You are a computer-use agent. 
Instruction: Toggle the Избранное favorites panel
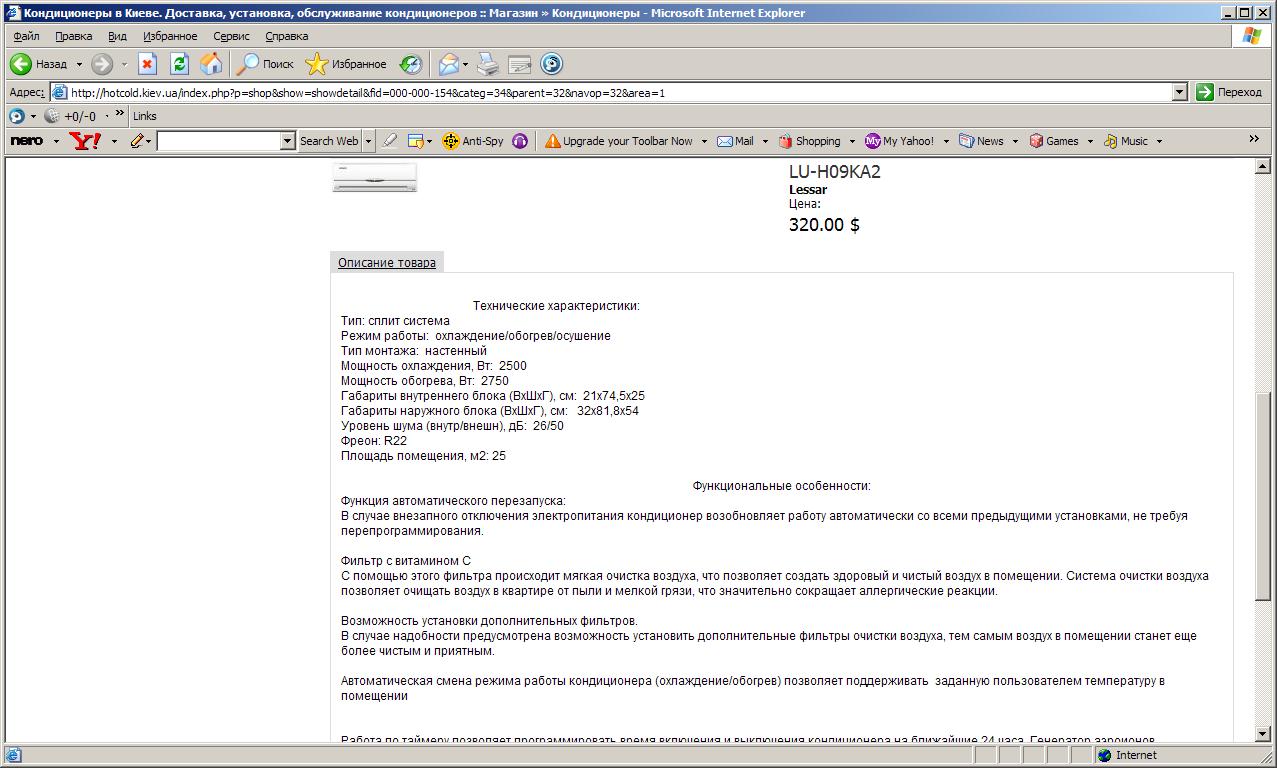(x=346, y=64)
